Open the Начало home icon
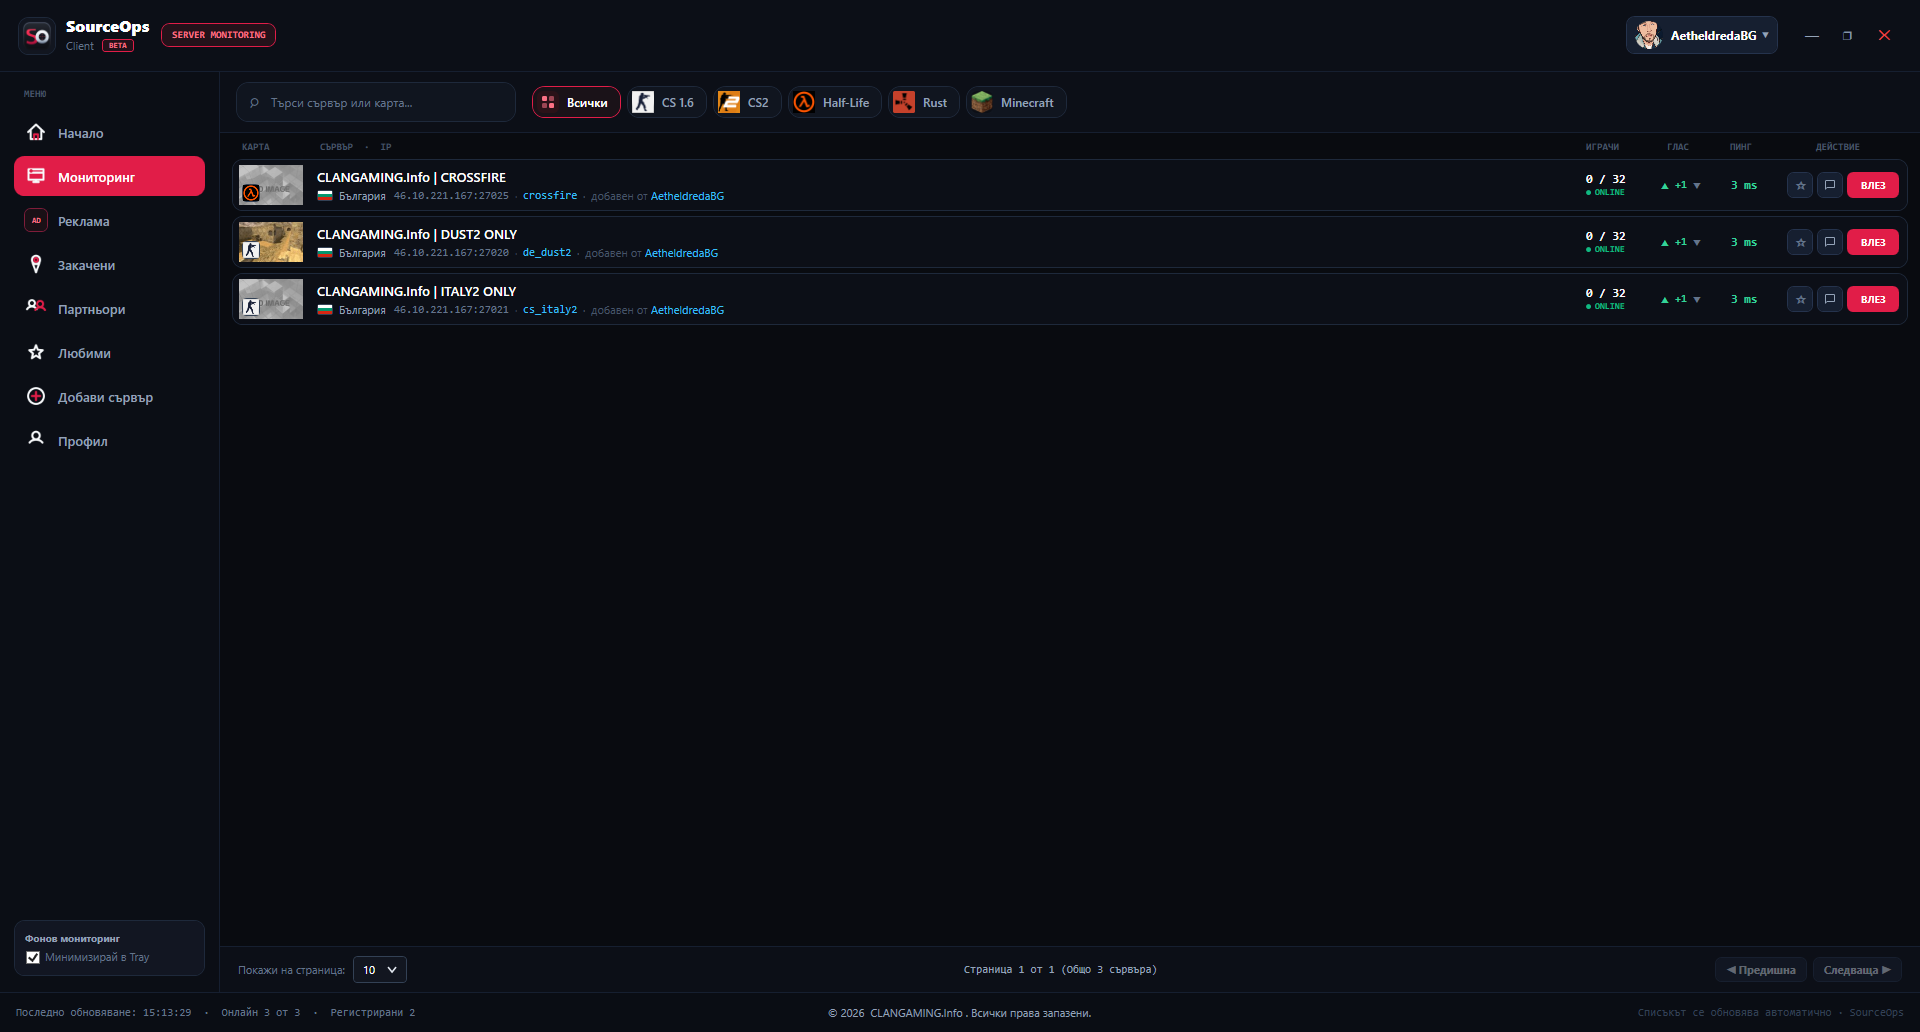Viewport: 1920px width, 1032px height. [x=36, y=133]
